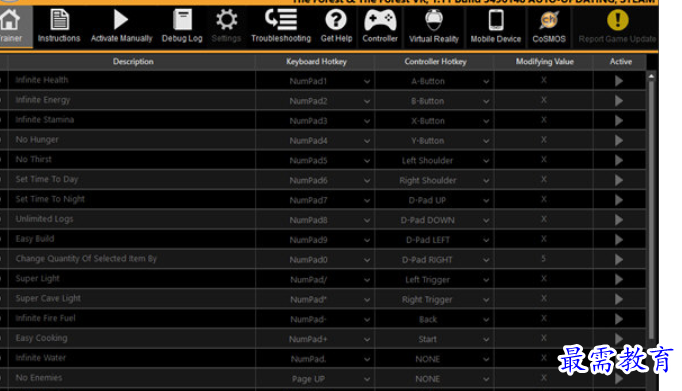Click Report Game Update warning icon
The height and width of the screenshot is (391, 682).
click(618, 20)
